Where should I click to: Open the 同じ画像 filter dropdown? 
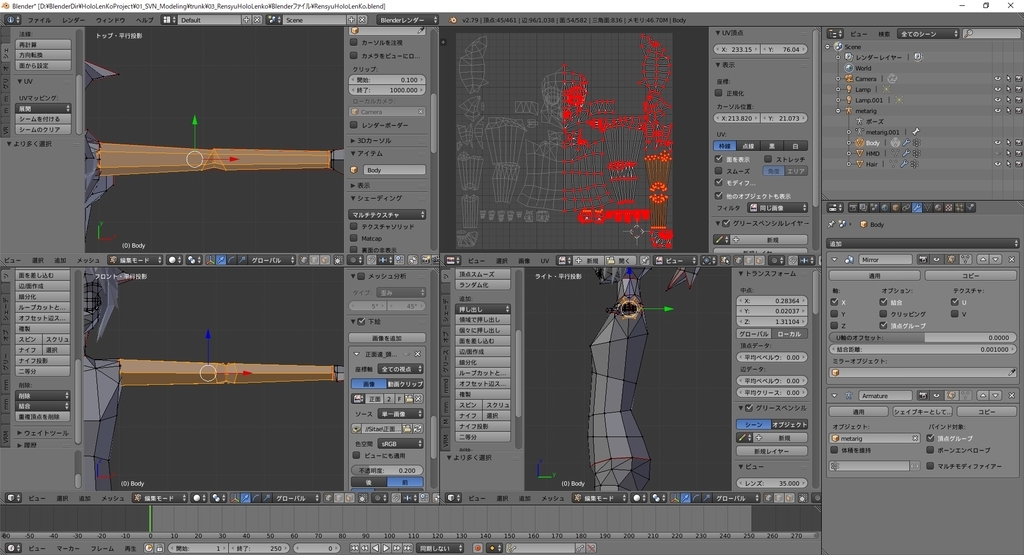[x=778, y=208]
